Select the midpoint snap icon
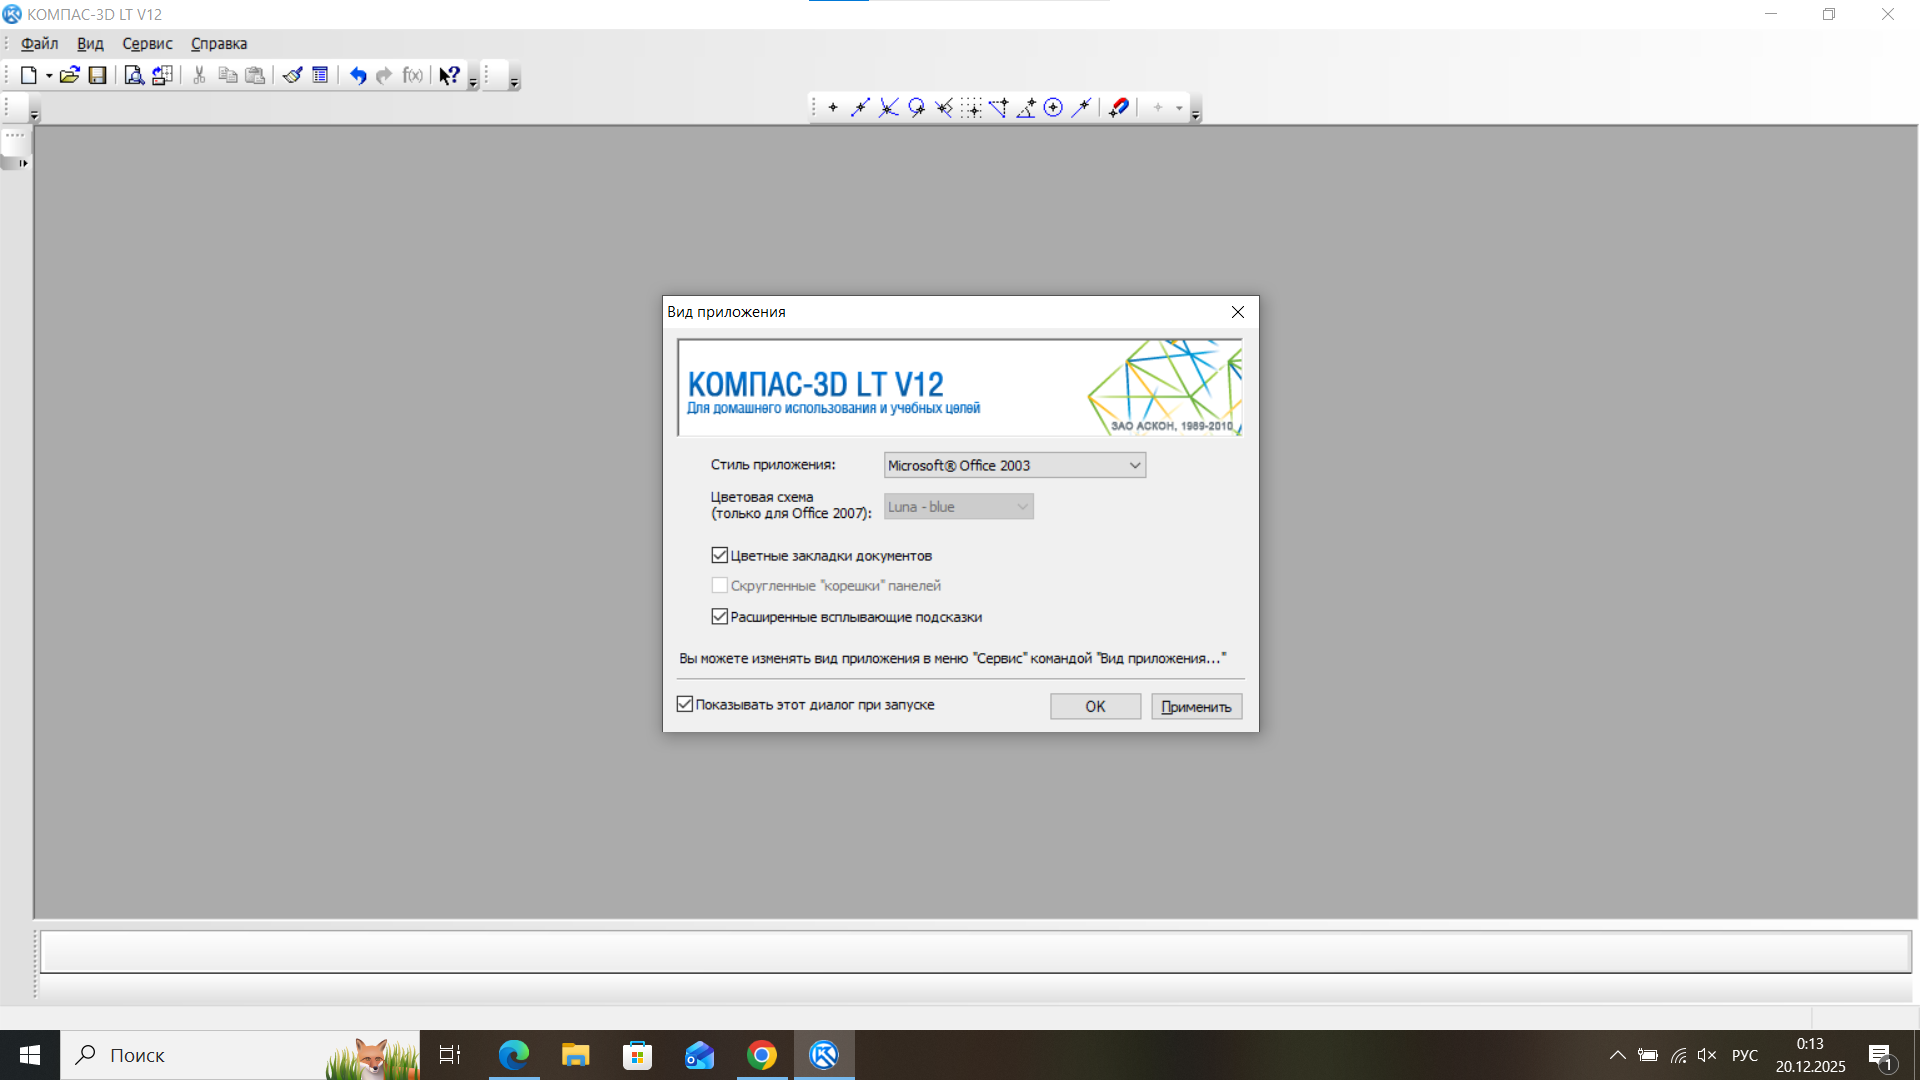Image resolution: width=1920 pixels, height=1080 pixels. pyautogui.click(x=860, y=107)
